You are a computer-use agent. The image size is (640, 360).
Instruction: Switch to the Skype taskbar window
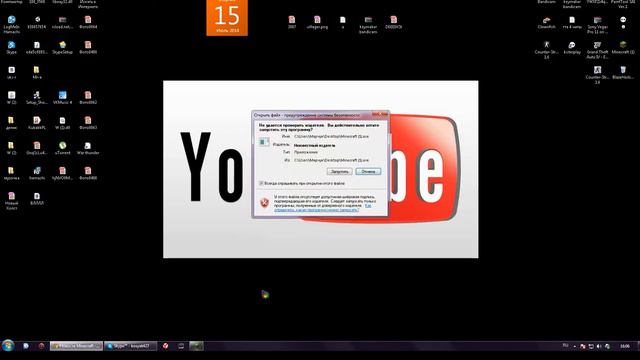coord(131,346)
